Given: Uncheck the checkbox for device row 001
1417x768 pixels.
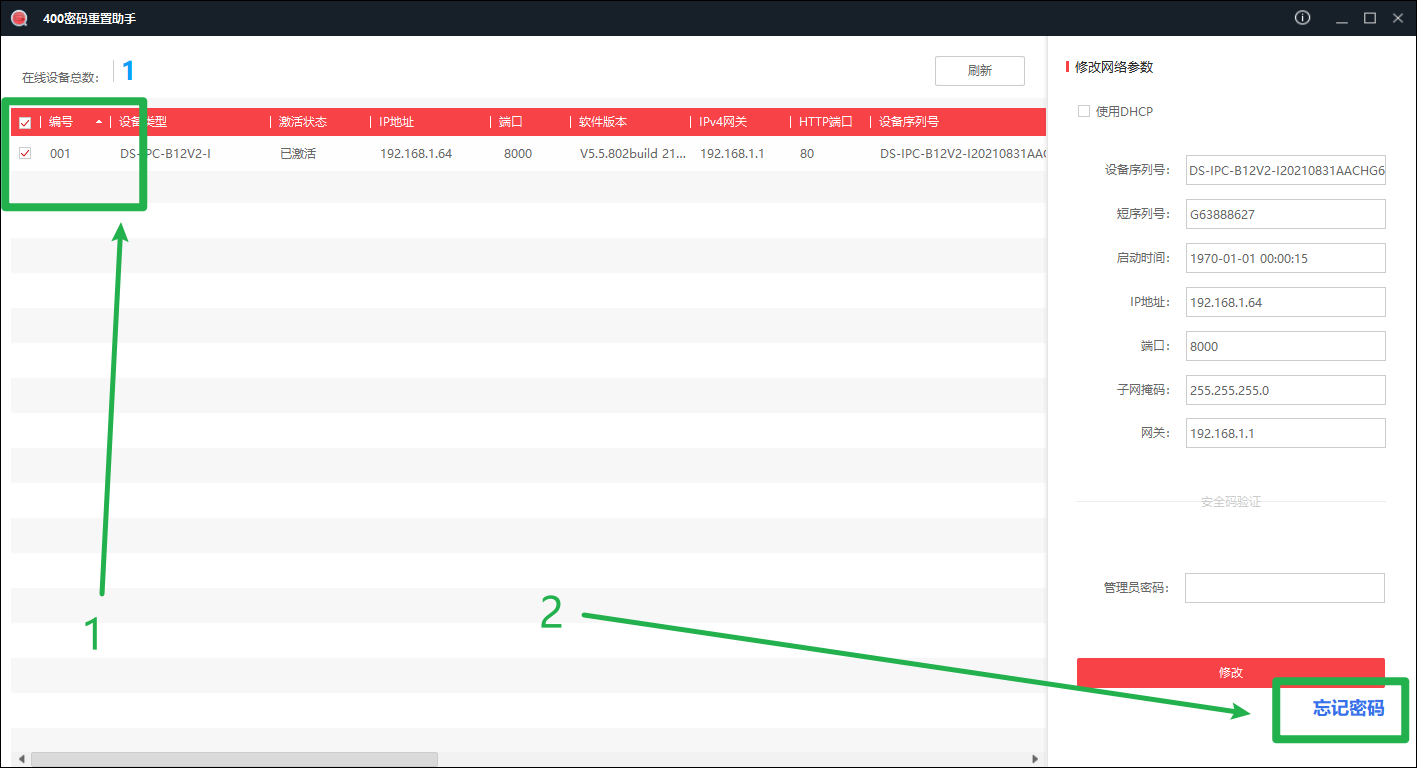Looking at the screenshot, I should pos(25,153).
